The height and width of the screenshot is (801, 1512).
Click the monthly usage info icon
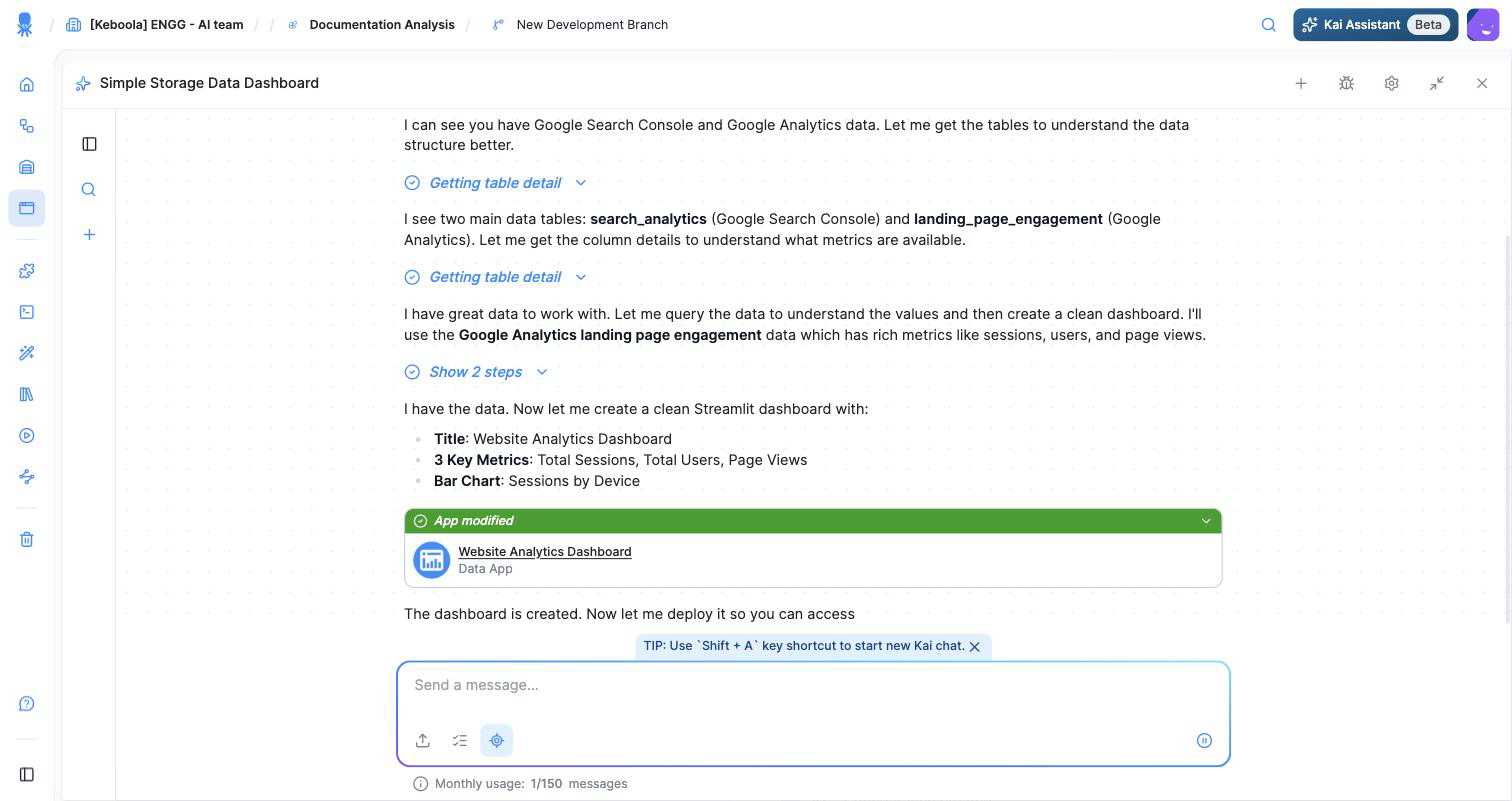pyautogui.click(x=421, y=784)
